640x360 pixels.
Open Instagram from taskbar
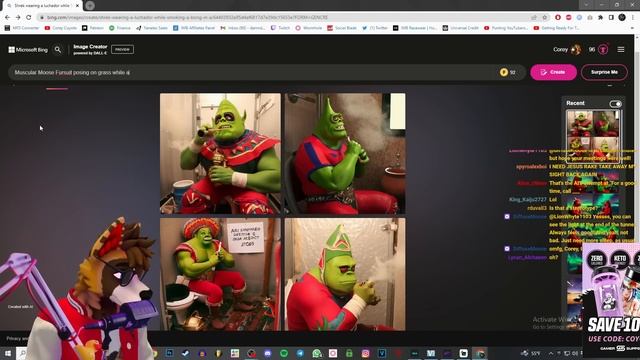[366, 353]
